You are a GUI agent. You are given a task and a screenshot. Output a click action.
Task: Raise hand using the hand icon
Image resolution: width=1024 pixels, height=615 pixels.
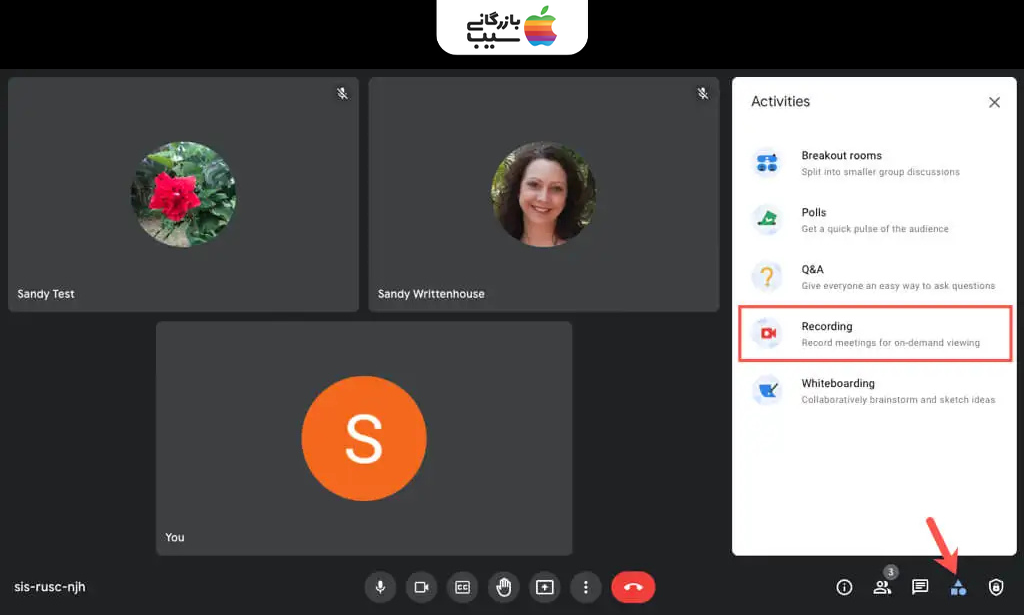pos(504,587)
